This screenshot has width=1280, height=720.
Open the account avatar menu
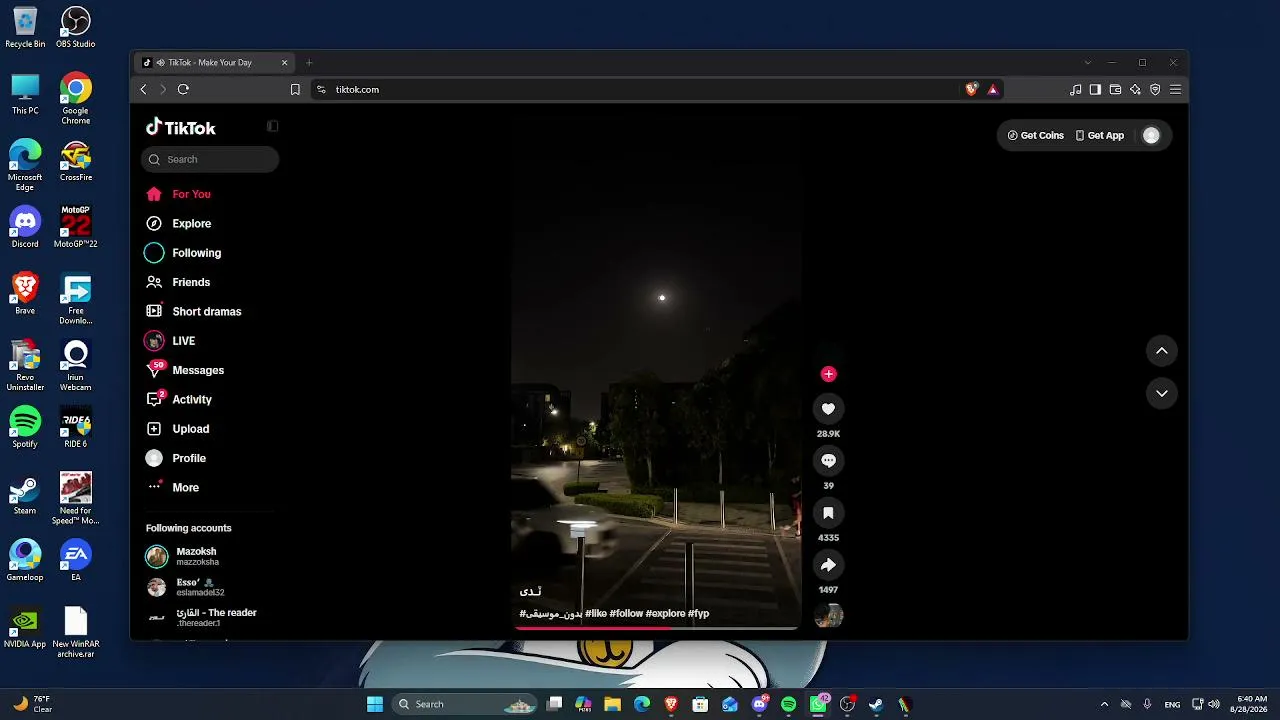[1151, 135]
